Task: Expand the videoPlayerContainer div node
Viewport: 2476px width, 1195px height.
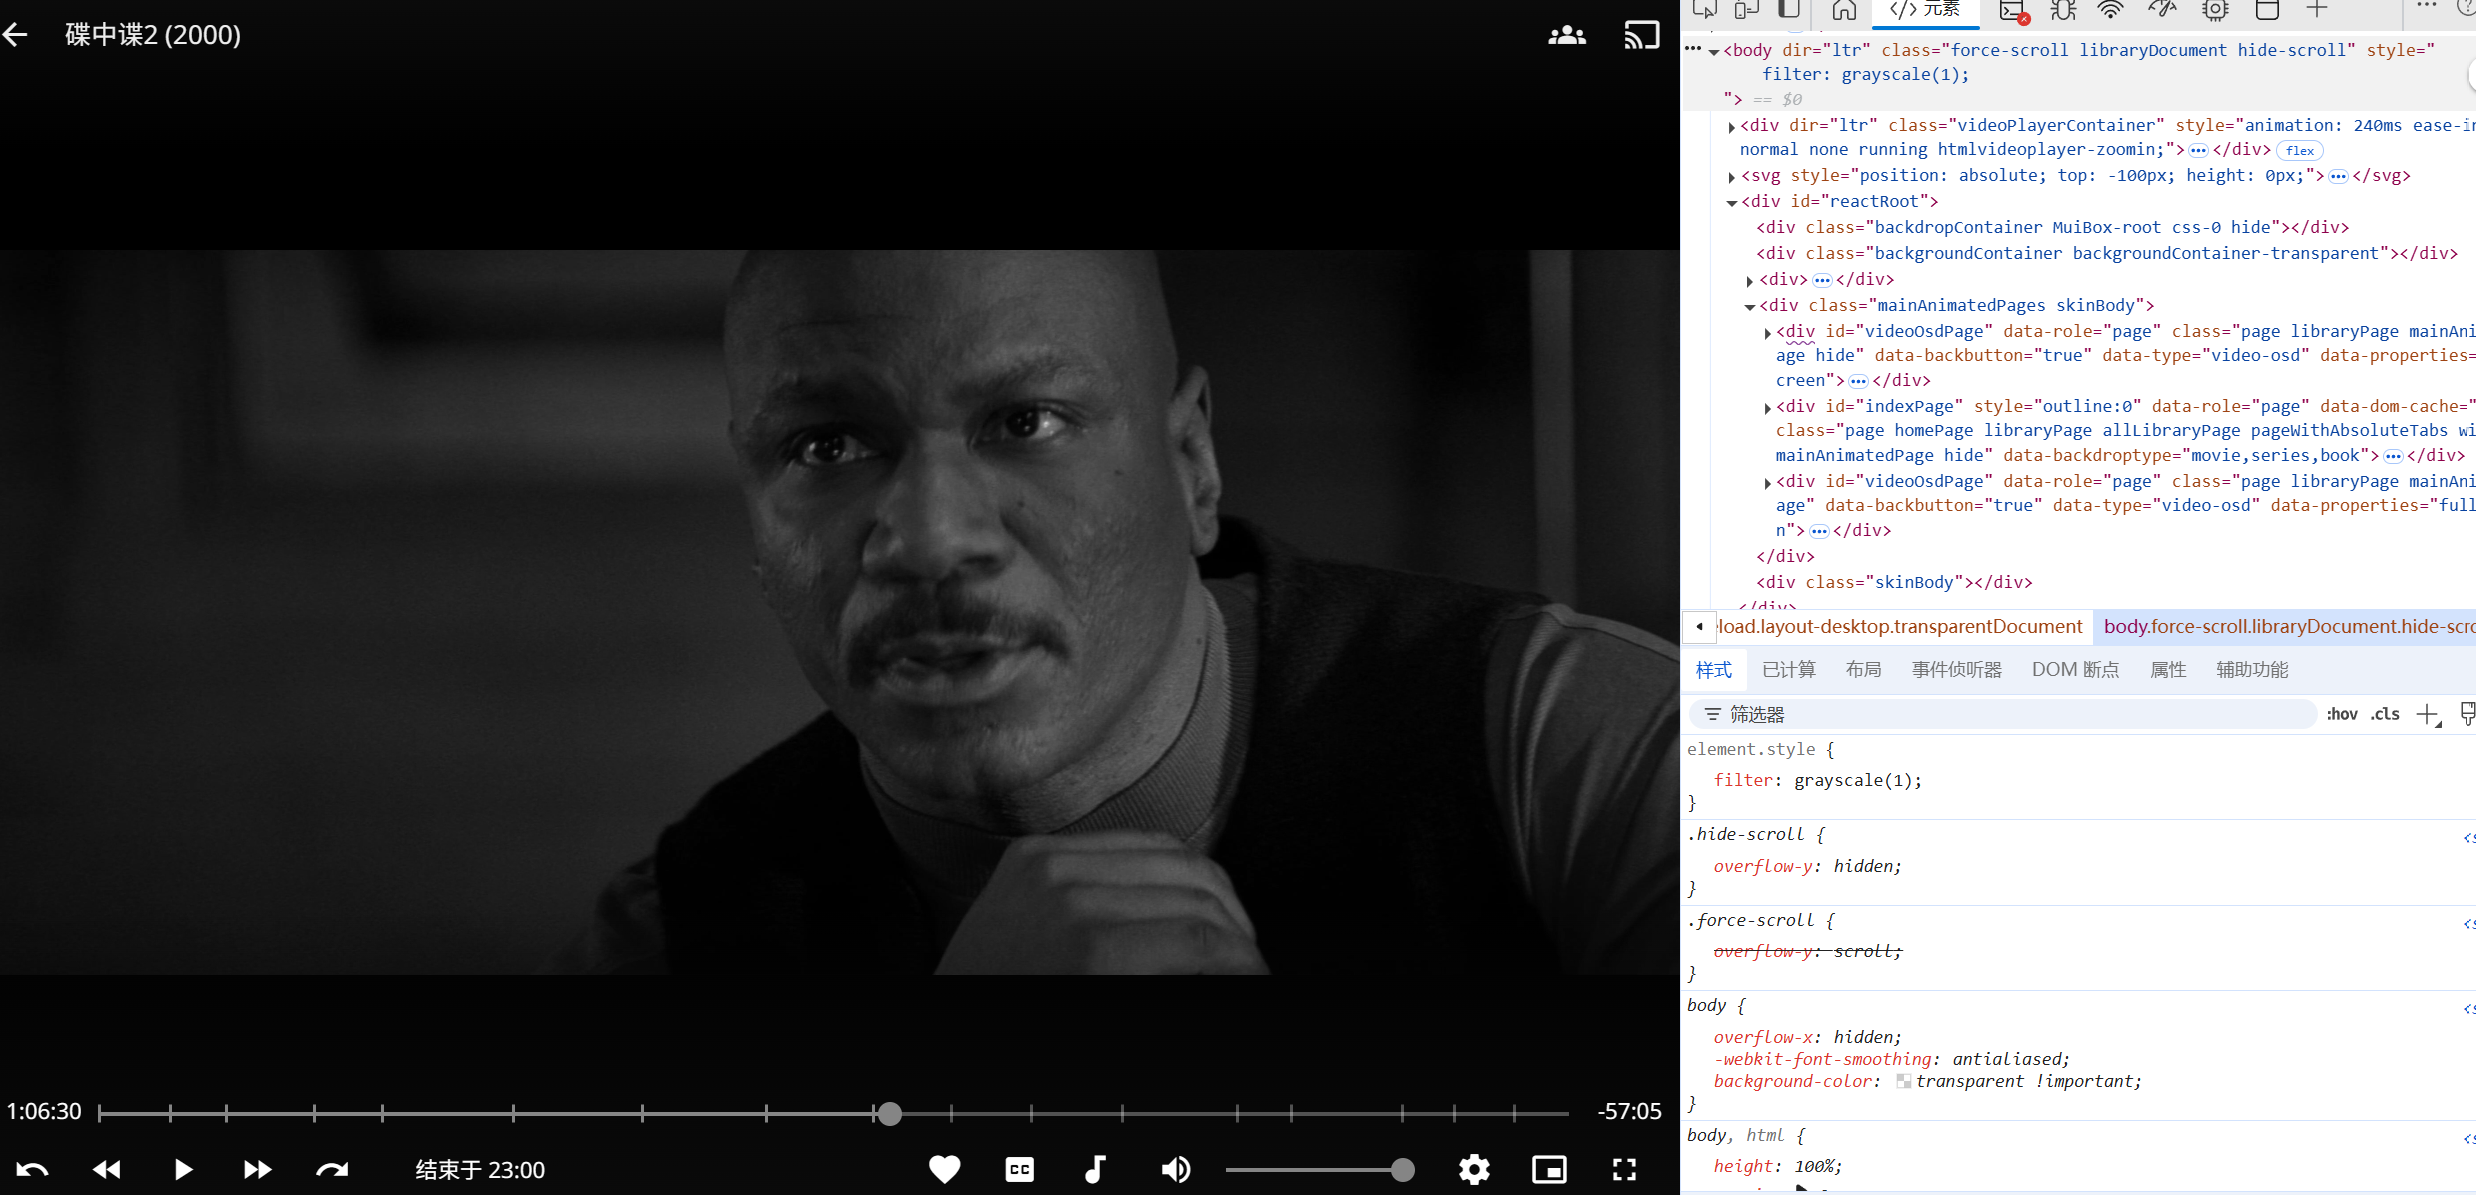Action: click(x=1731, y=127)
